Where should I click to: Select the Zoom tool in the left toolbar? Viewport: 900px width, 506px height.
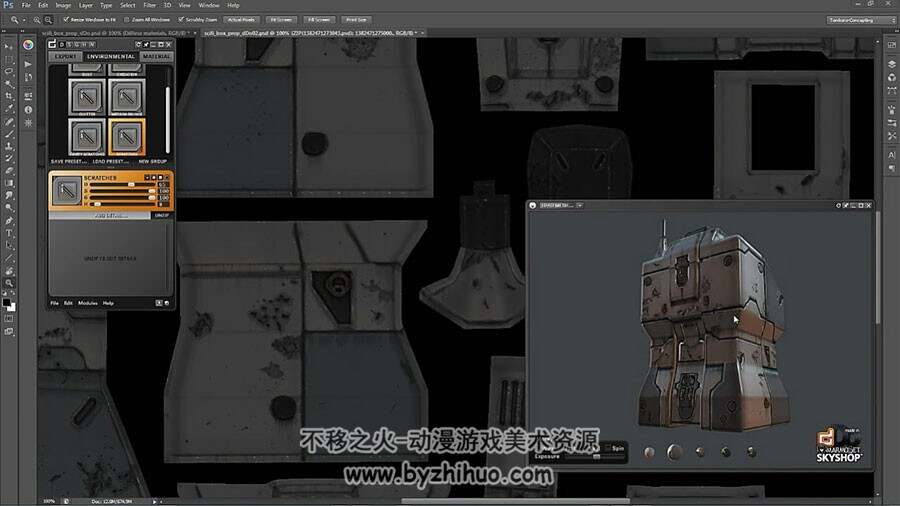(x=9, y=283)
